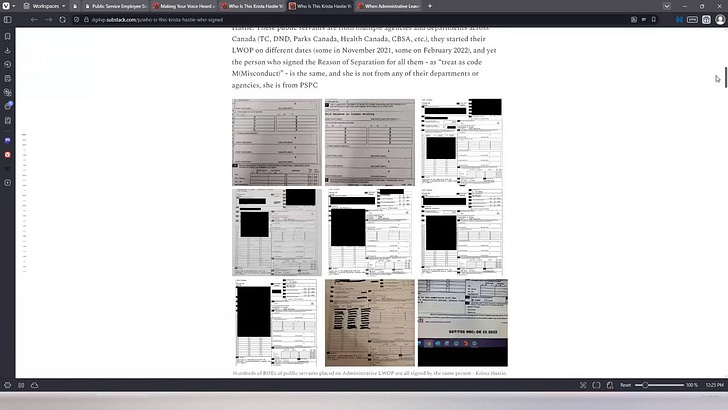Open the Downloads panel
728x410 pixels.
[7, 50]
